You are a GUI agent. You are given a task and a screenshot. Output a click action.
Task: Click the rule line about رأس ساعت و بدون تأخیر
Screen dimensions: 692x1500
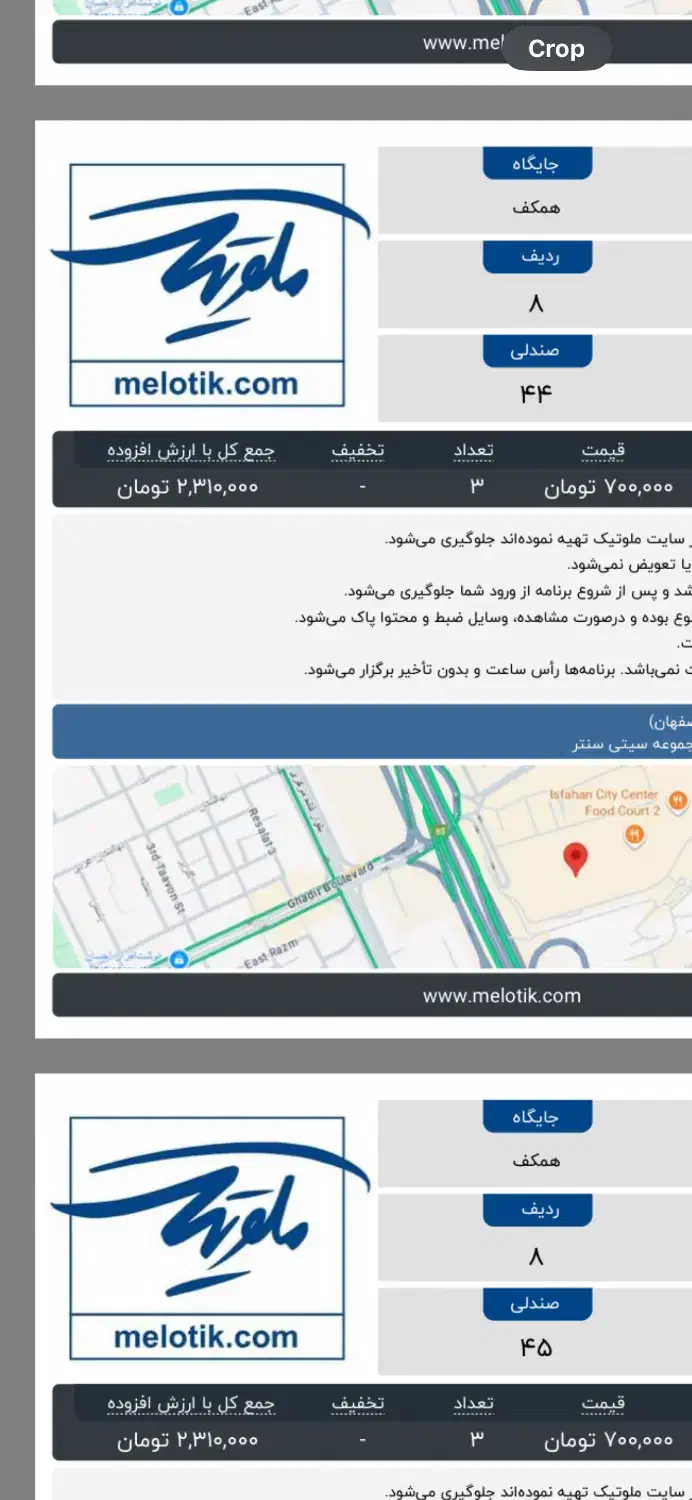[498, 669]
